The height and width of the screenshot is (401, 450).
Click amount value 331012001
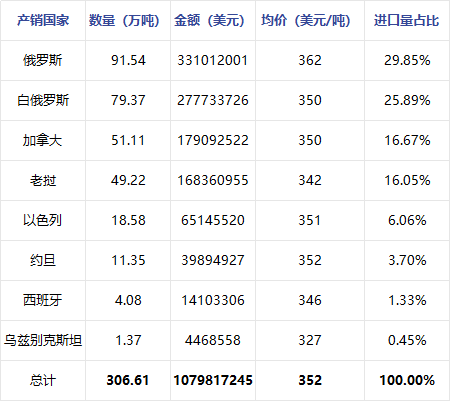[x=213, y=60]
